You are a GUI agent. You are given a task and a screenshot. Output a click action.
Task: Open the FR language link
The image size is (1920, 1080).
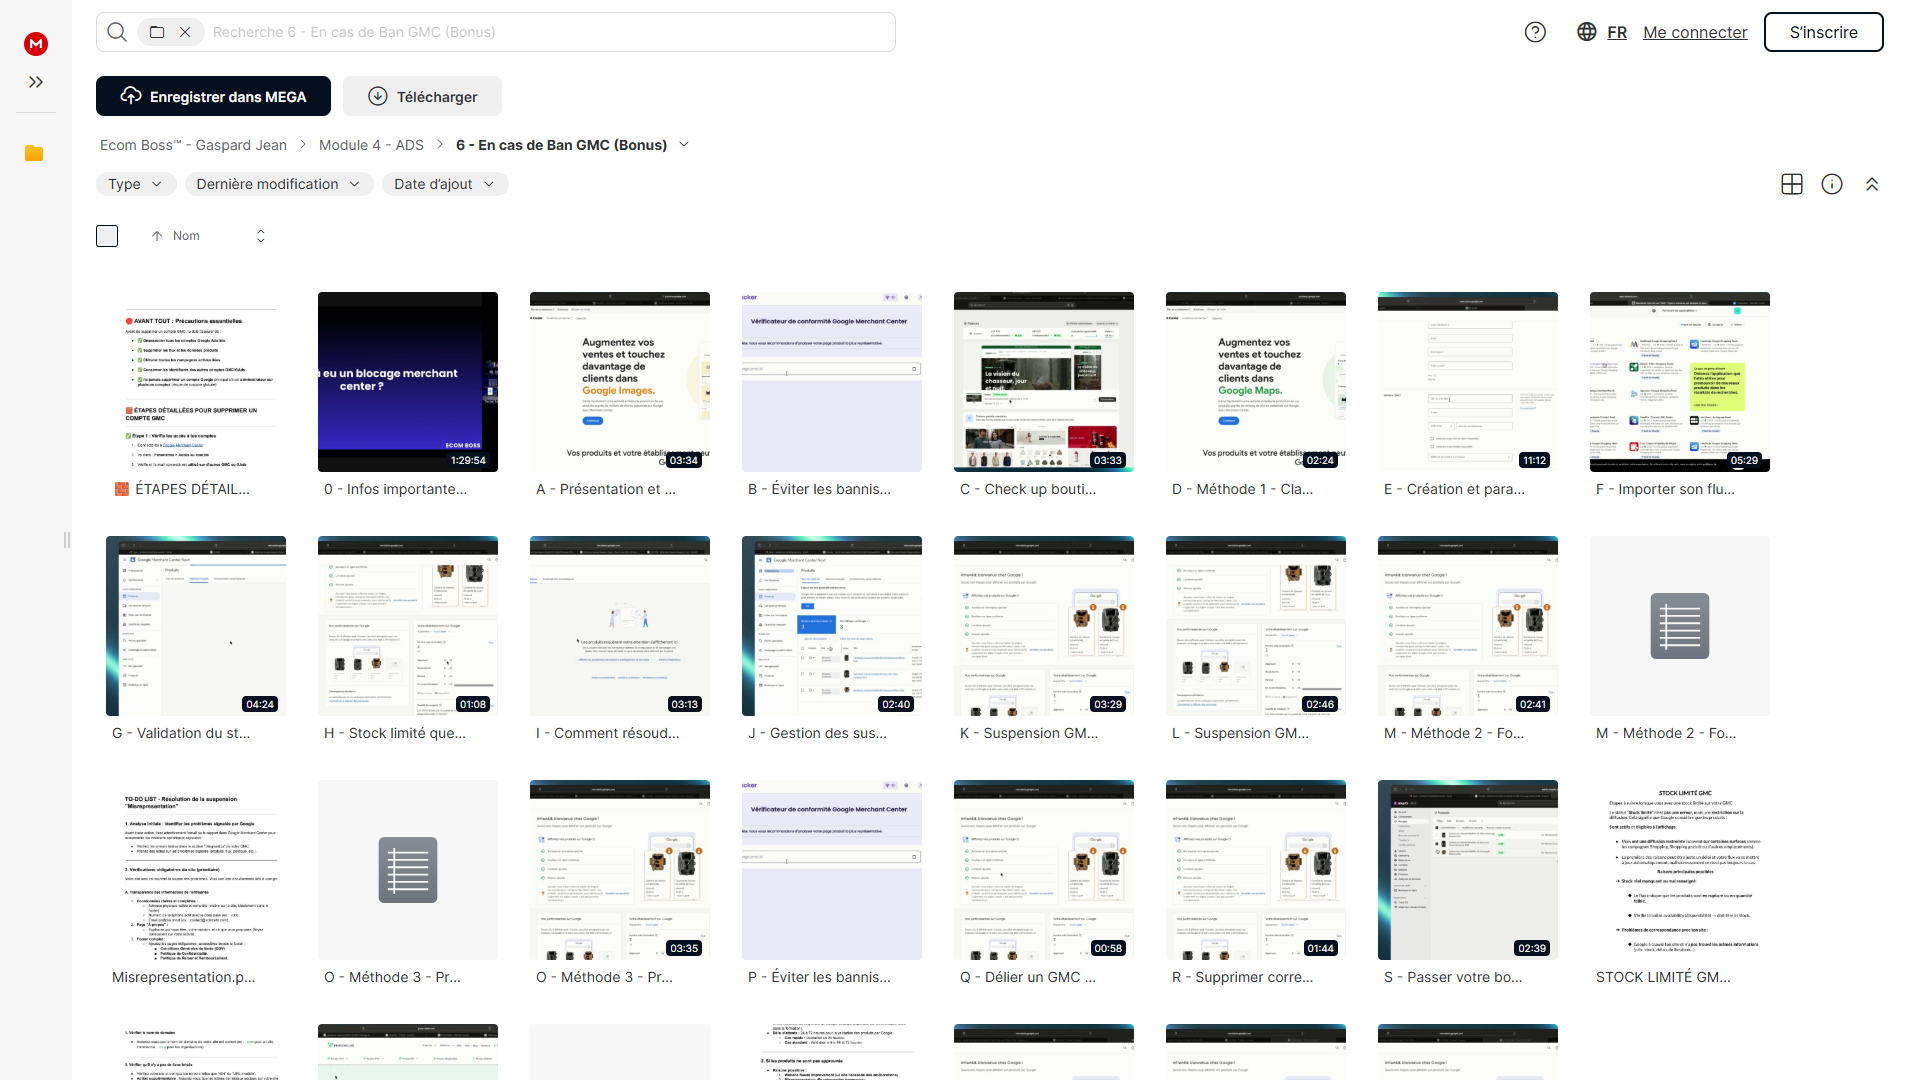tap(1617, 32)
